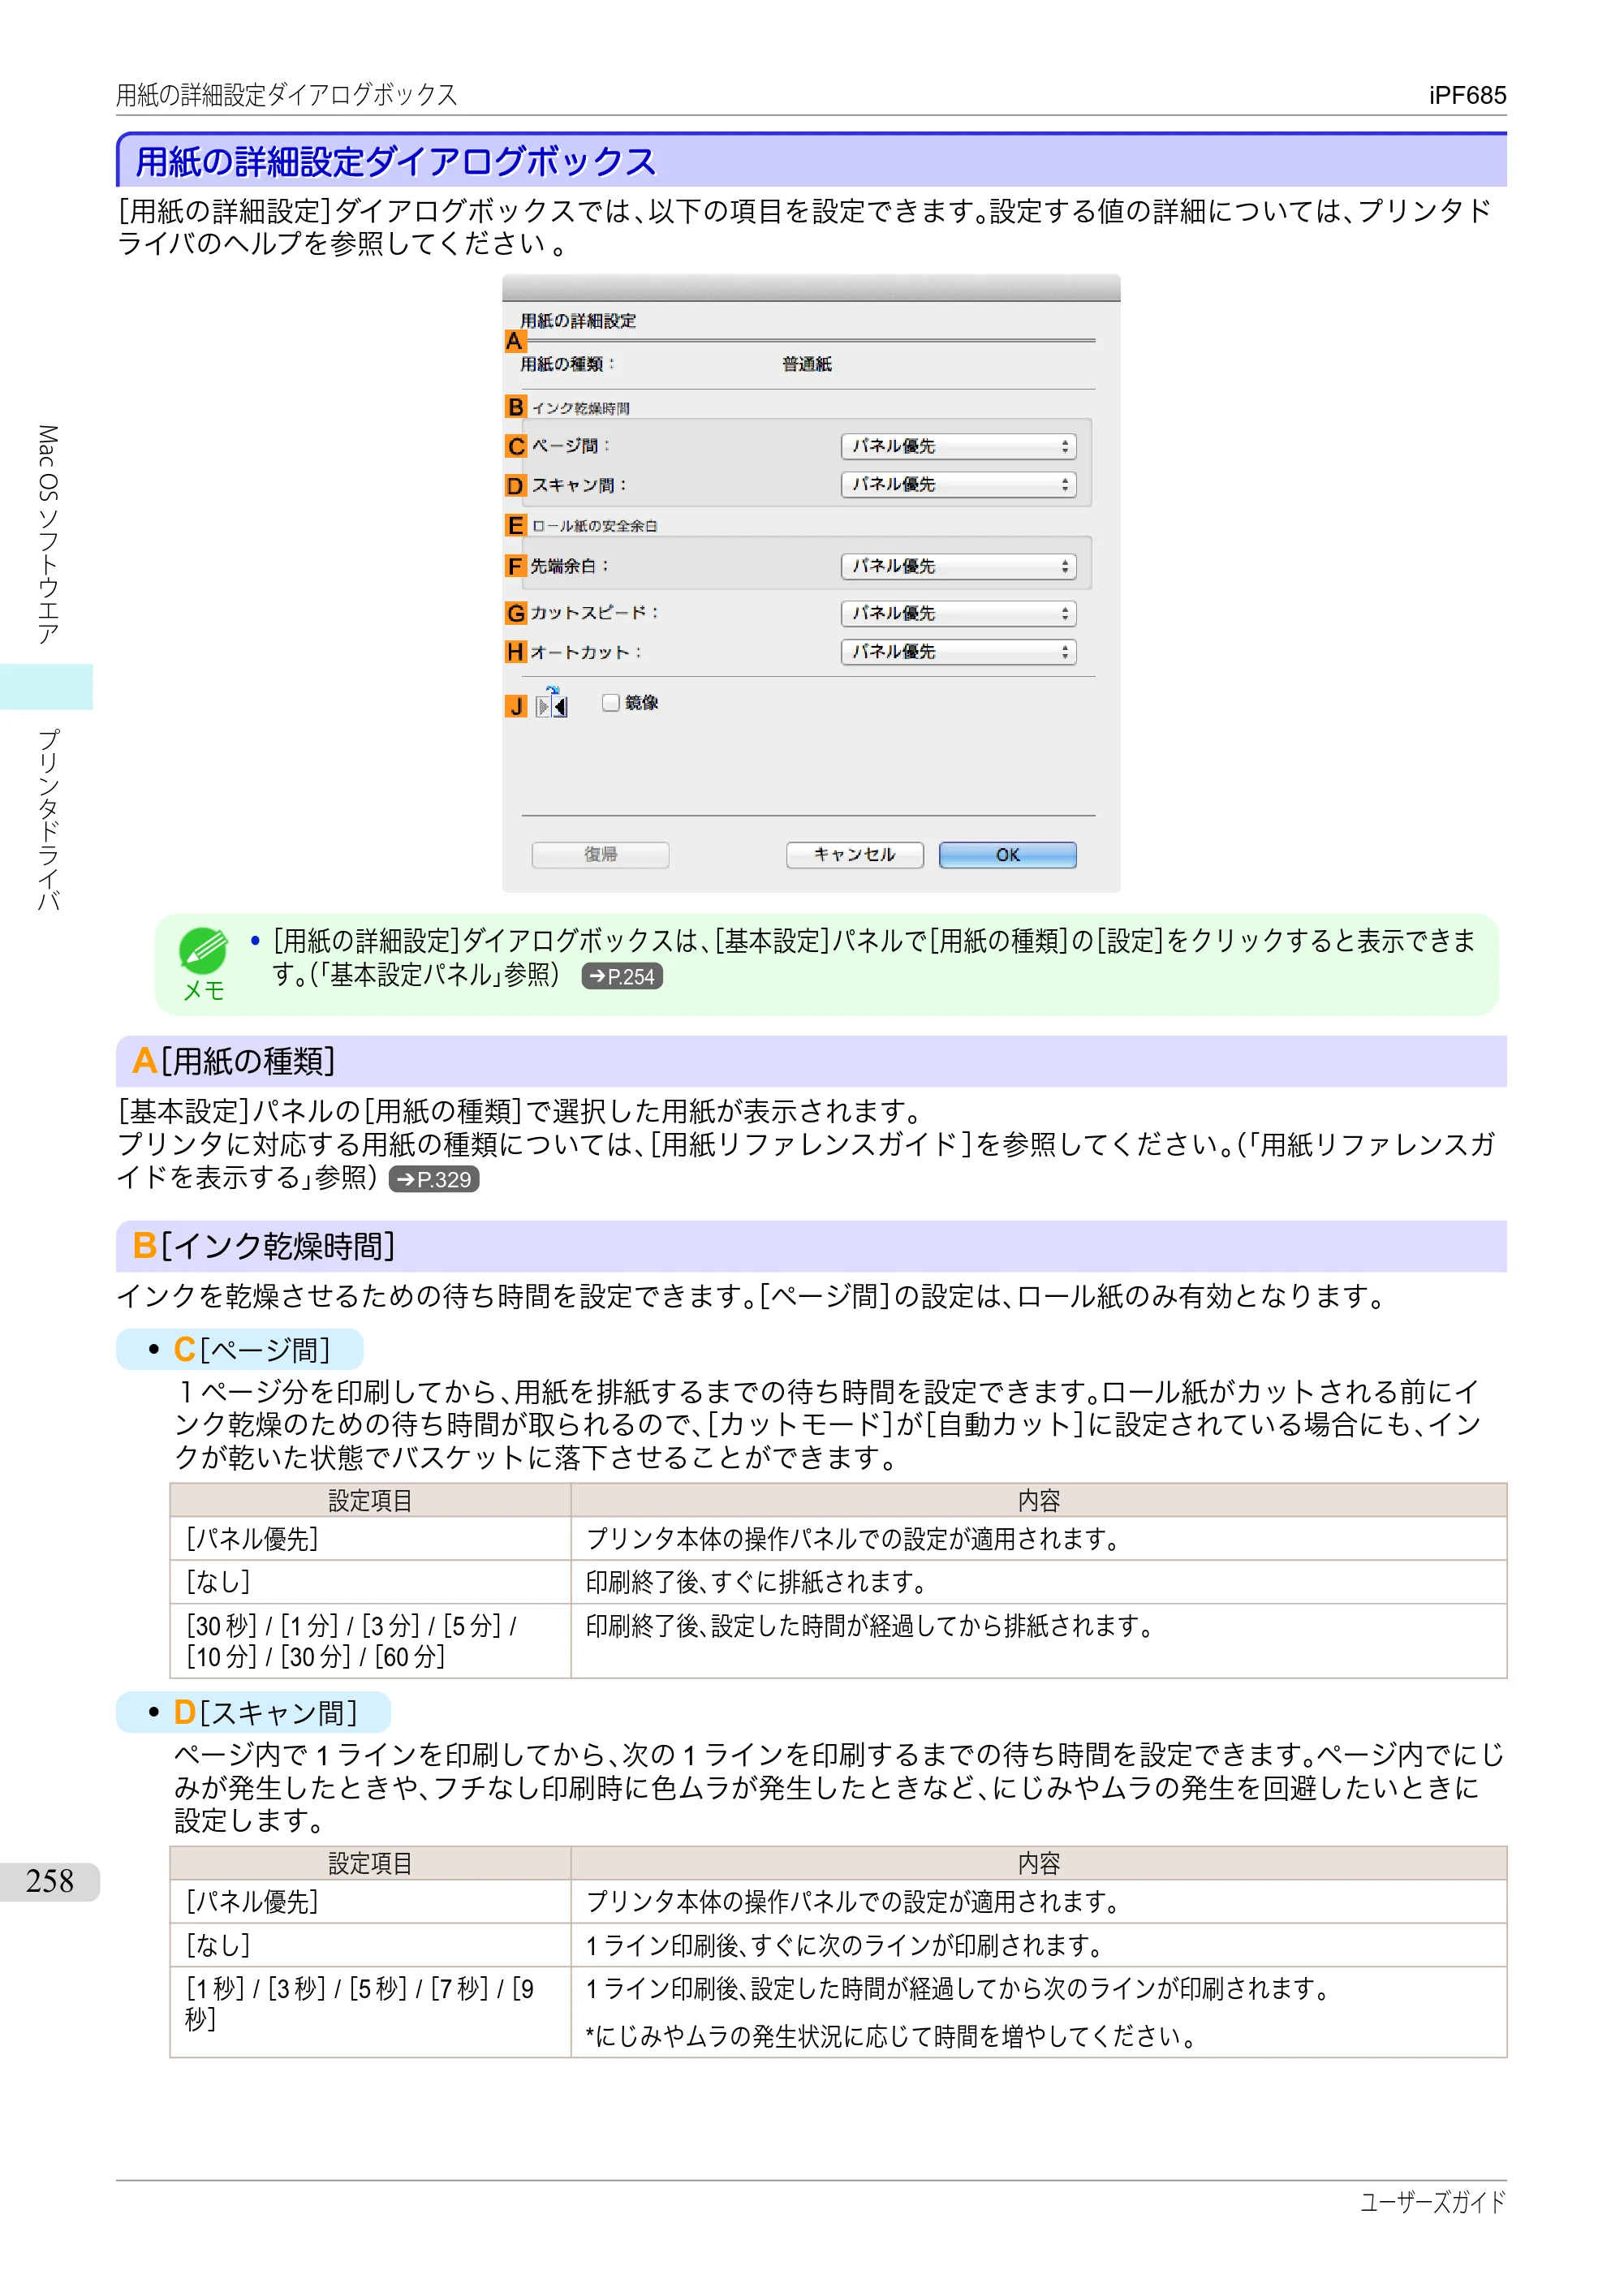Viewport: 1624px width, 2296px height.
Task: Open the カットスピード dropdown
Action: (958, 613)
